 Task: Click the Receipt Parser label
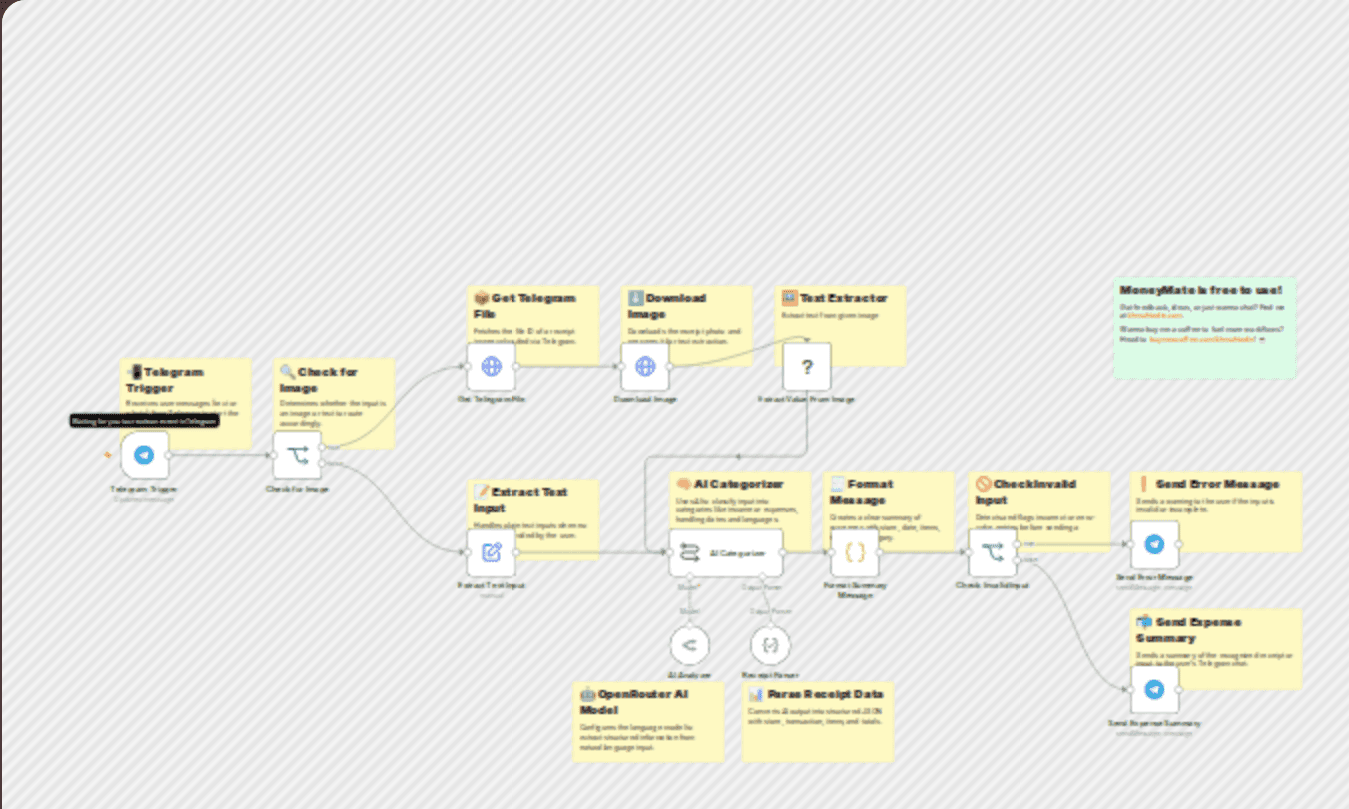pos(769,675)
